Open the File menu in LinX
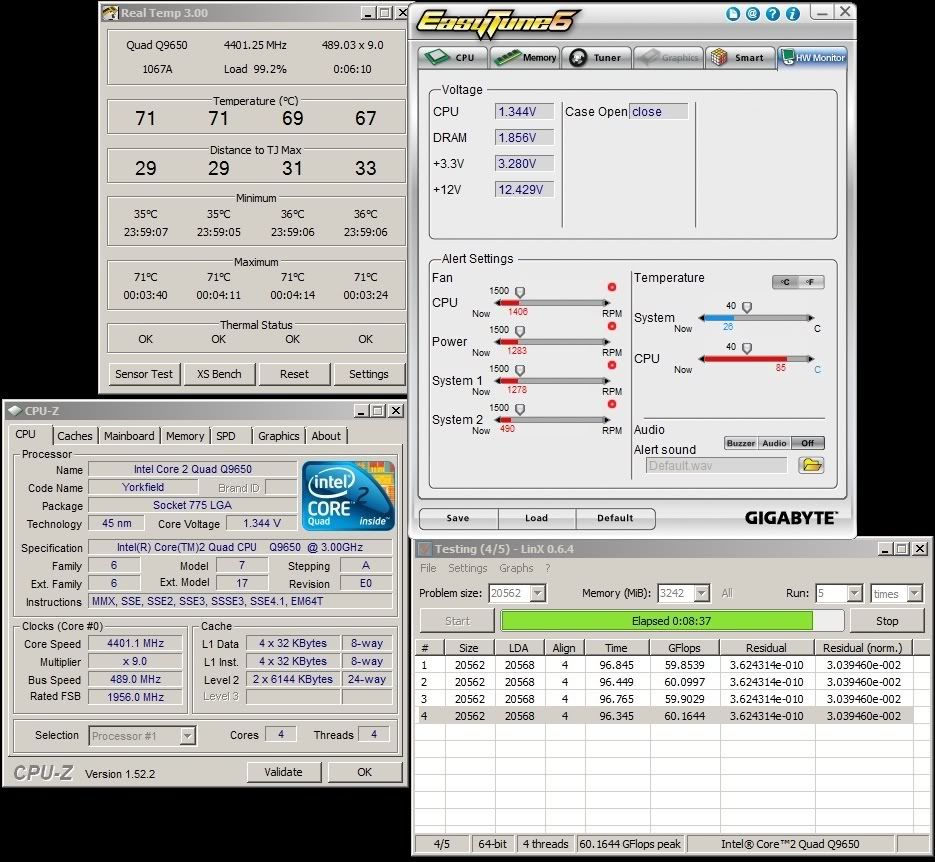The width and height of the screenshot is (935, 862). (x=428, y=568)
